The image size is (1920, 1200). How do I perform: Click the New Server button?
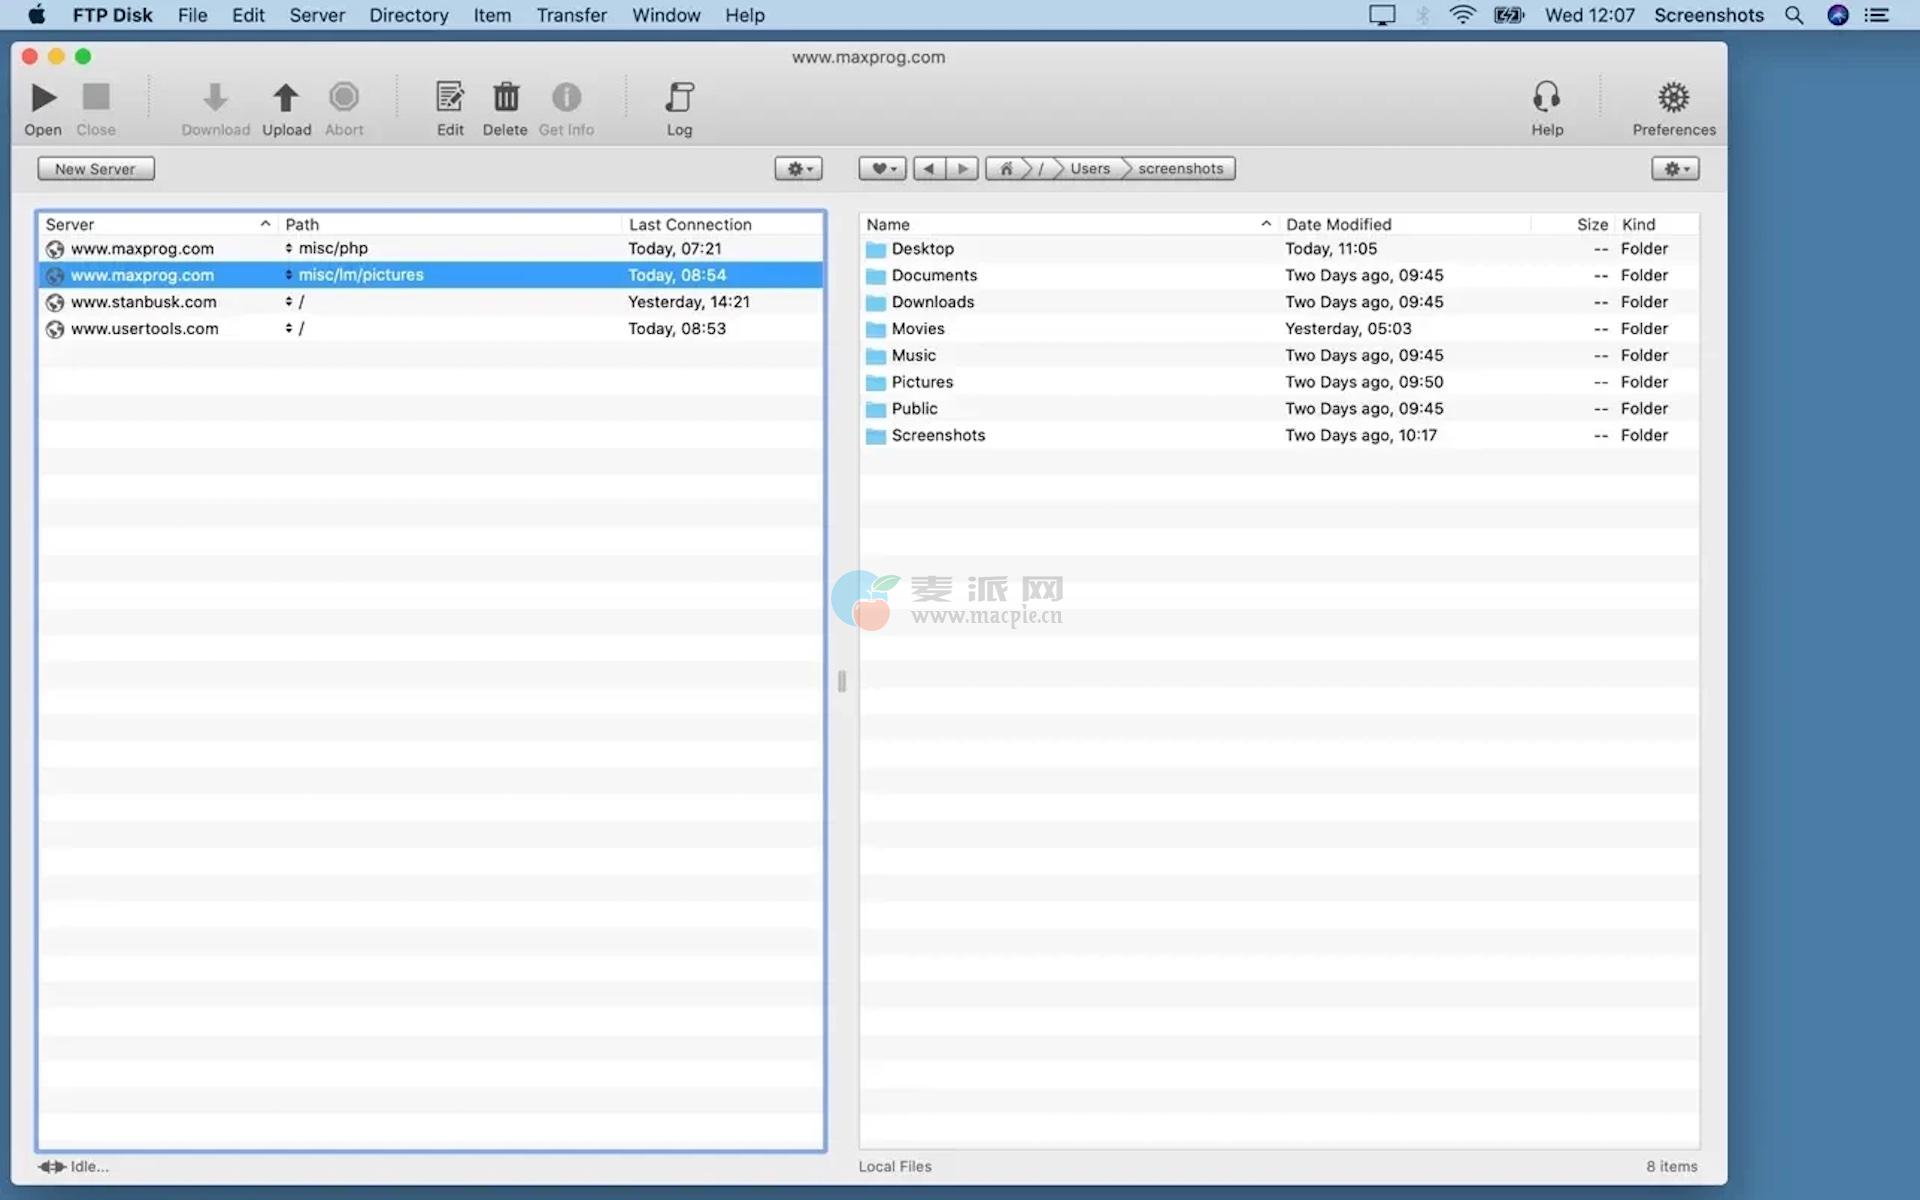tap(96, 169)
